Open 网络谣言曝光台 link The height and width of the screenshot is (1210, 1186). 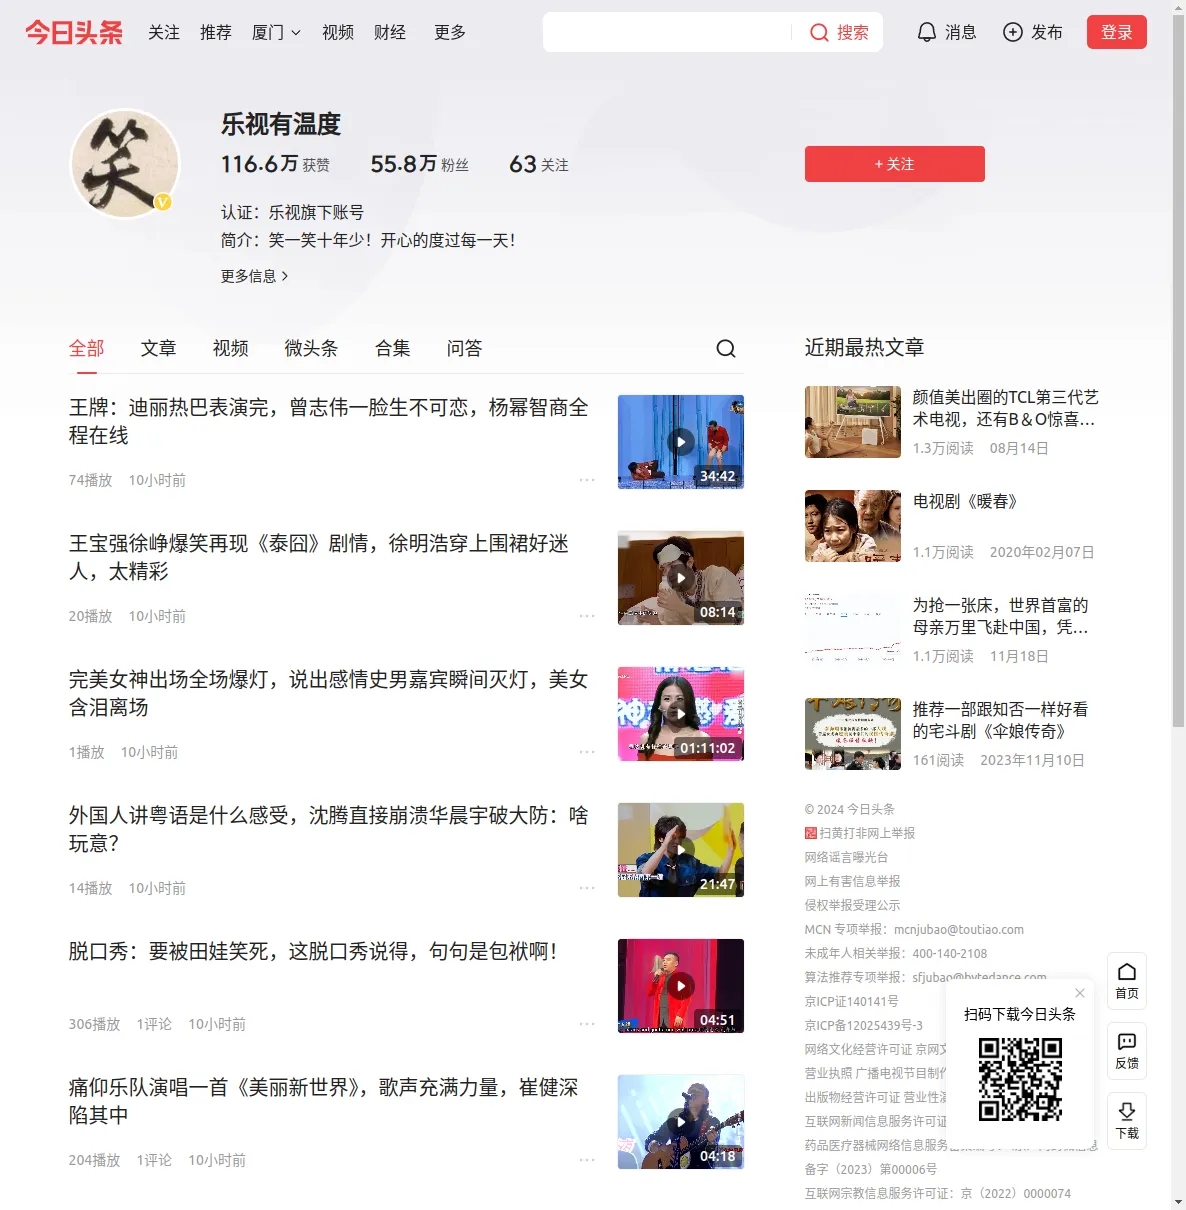point(847,857)
